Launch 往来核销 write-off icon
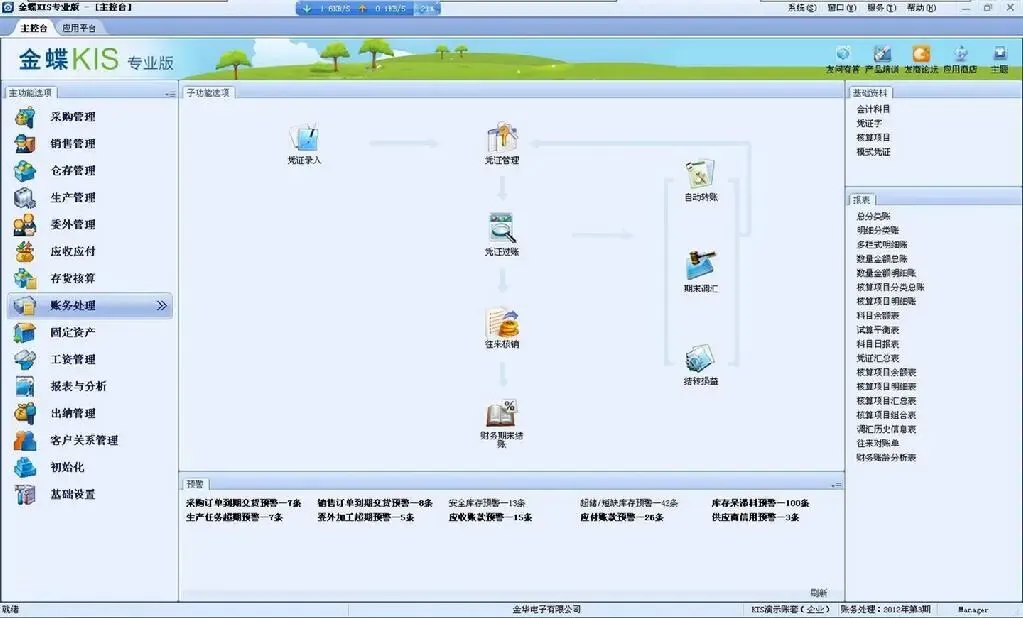 (502, 322)
